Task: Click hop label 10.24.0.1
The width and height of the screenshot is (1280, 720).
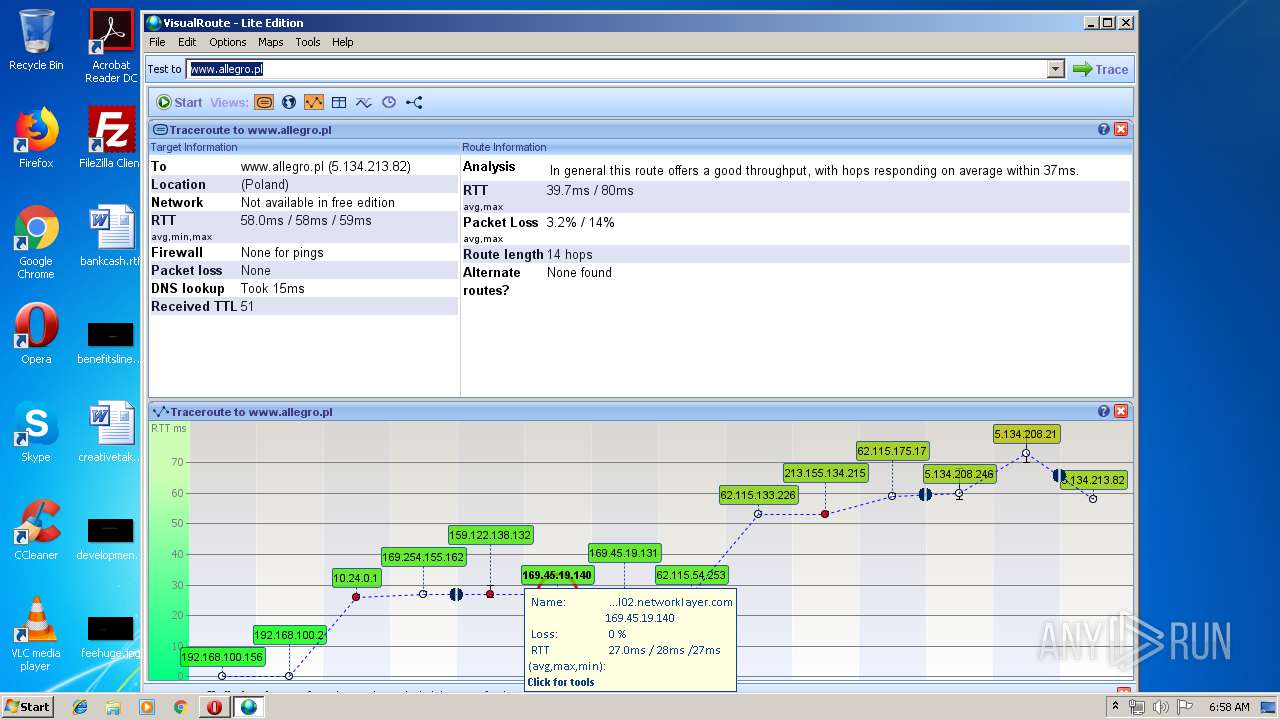Action: 356,577
